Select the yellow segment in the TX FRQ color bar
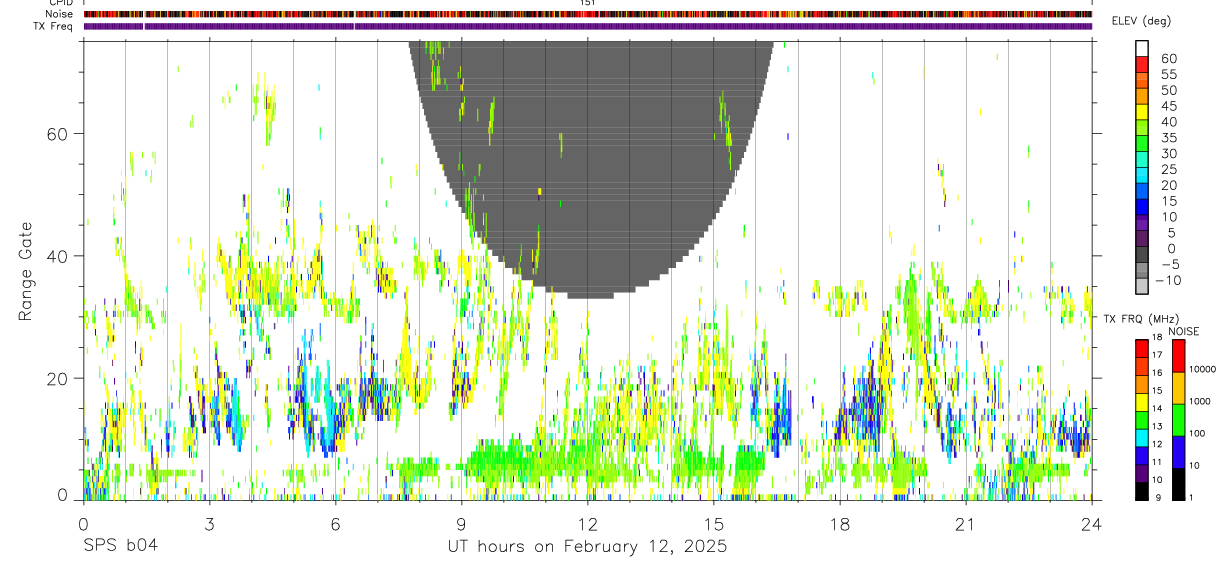1228x567 pixels. pos(1142,402)
